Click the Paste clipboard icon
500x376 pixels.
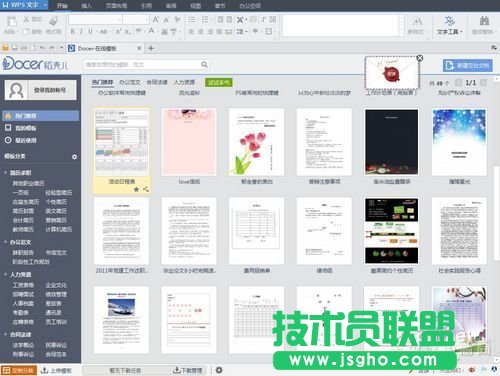[x=11, y=22]
